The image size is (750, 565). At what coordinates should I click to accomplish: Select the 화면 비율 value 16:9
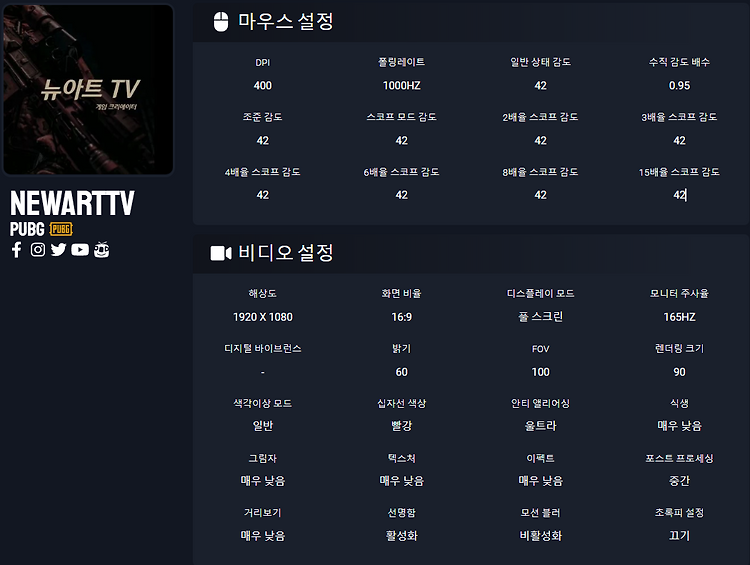click(x=402, y=317)
